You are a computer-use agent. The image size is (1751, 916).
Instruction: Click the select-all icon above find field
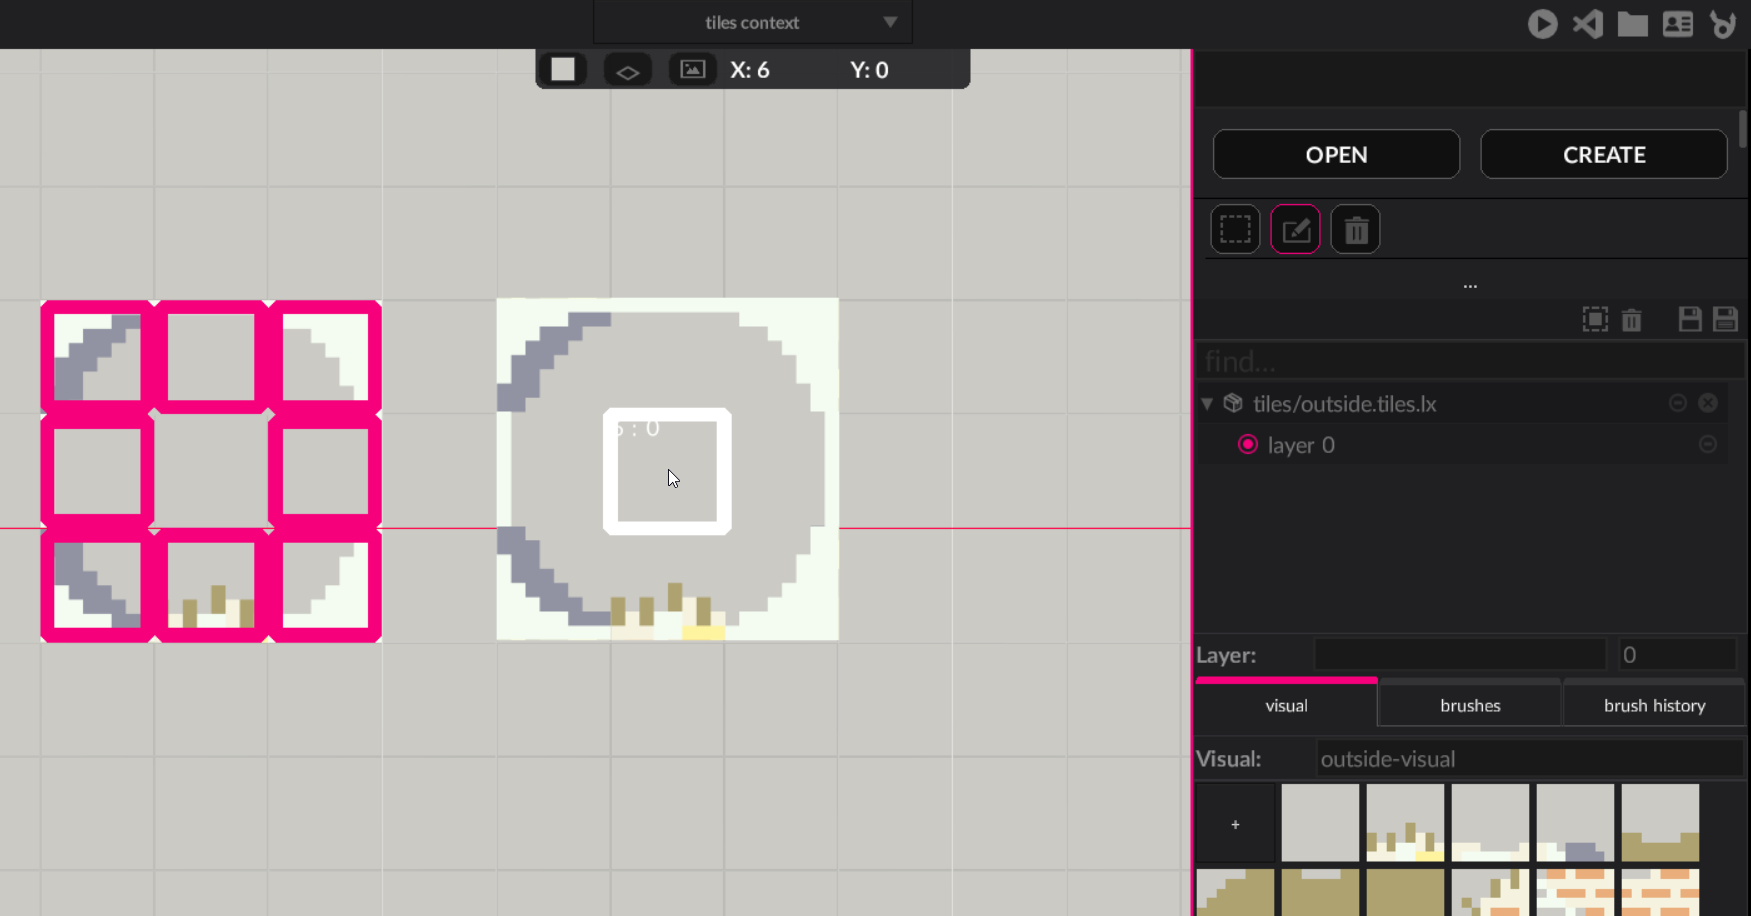1595,319
